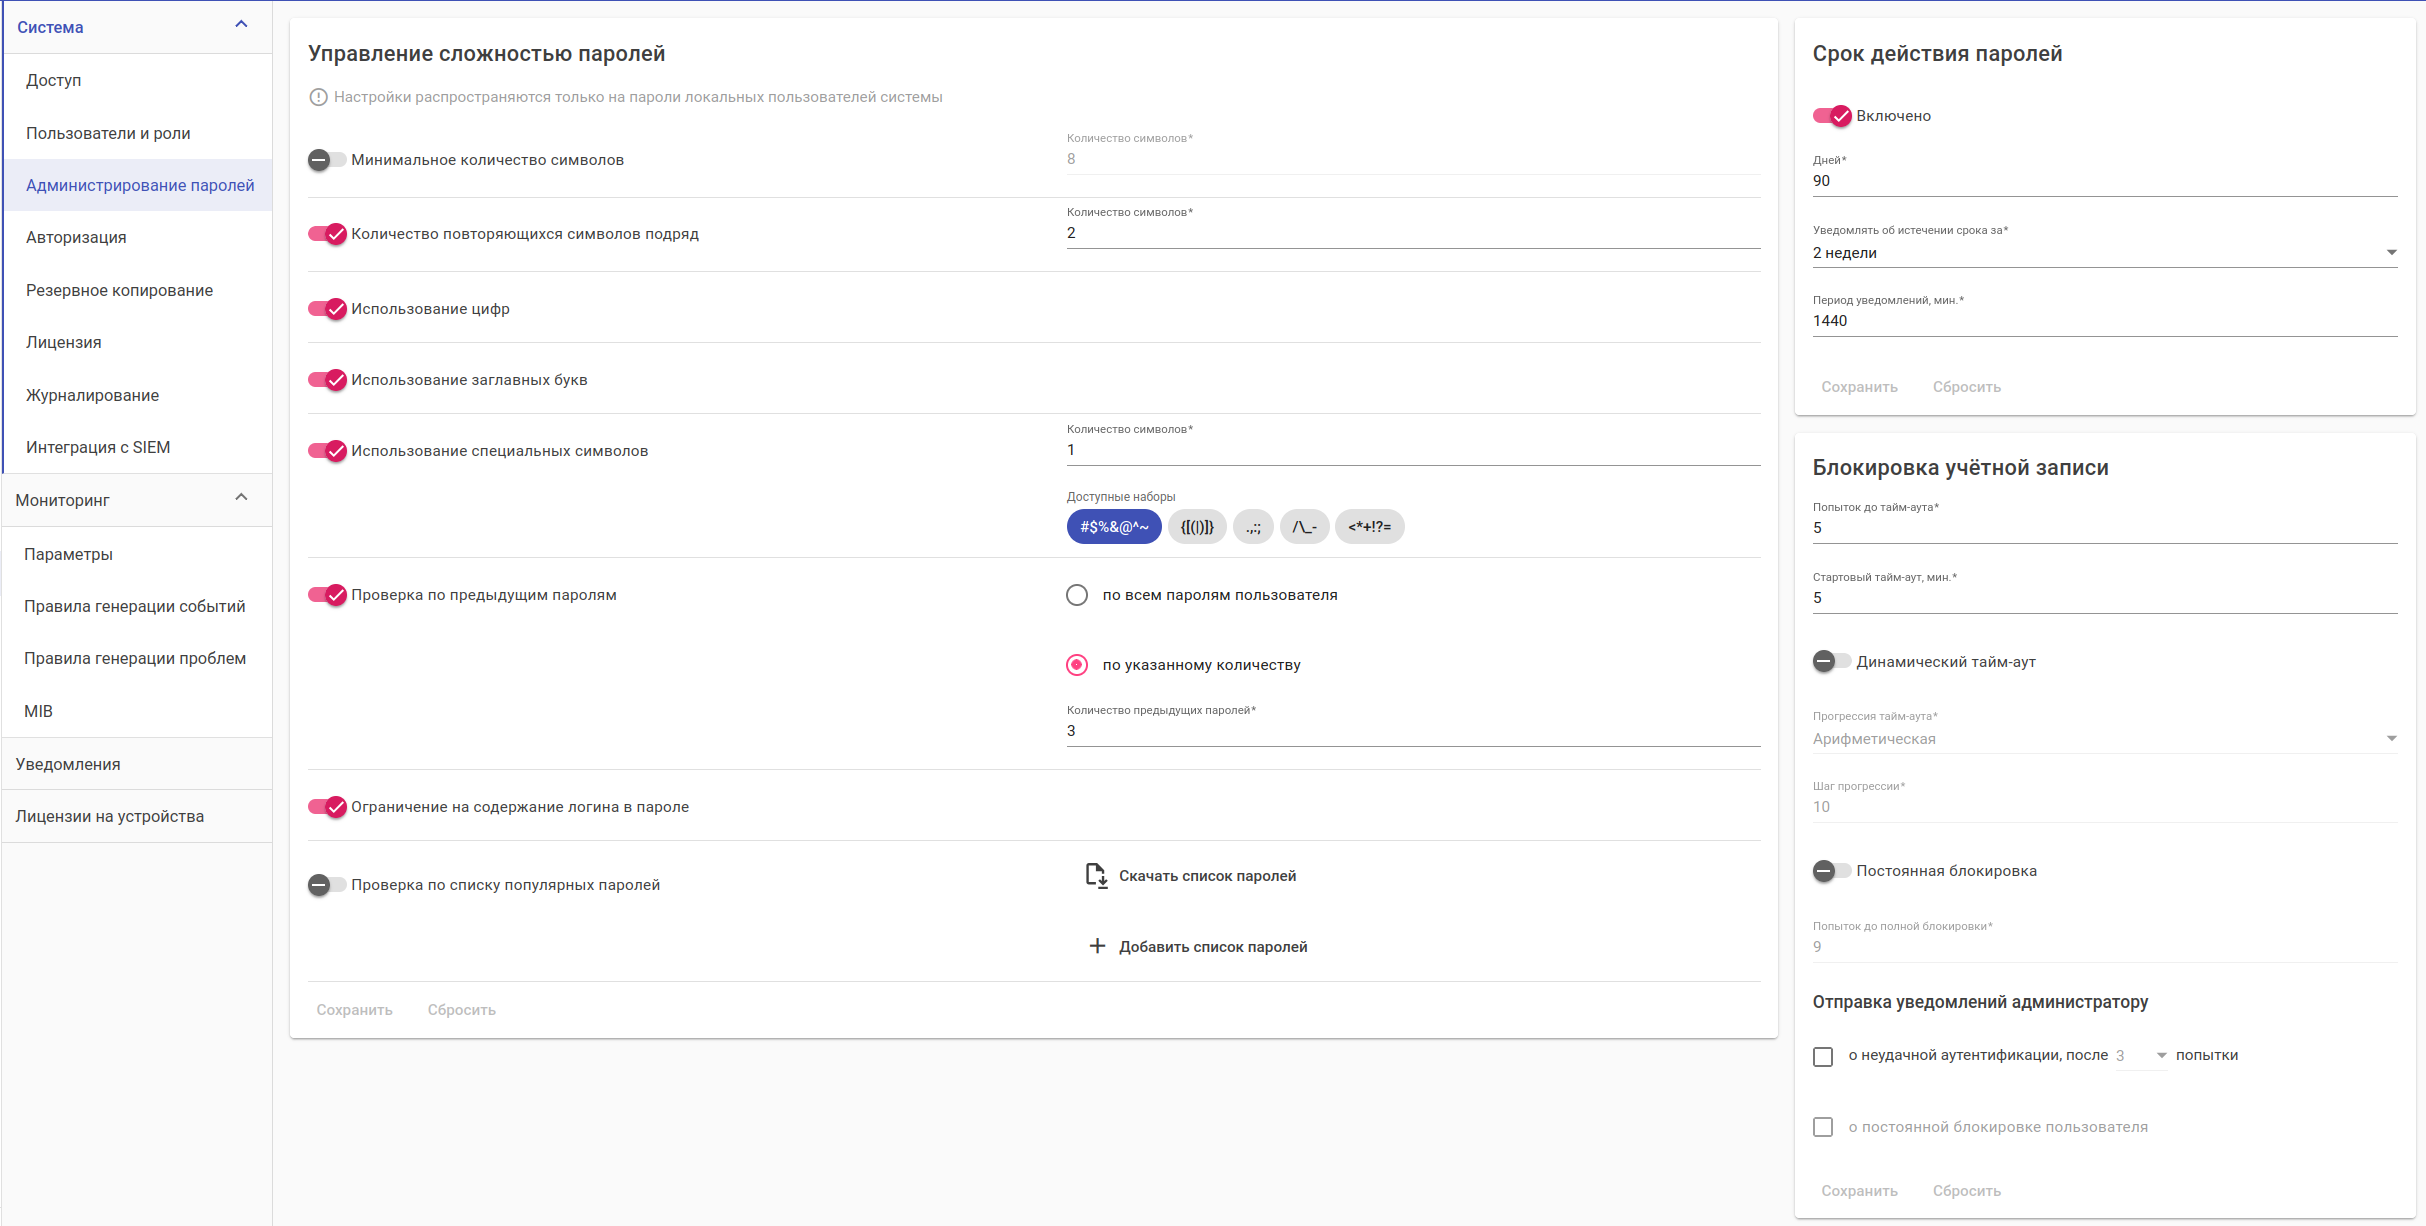Select the .,:; punctuation set chip

pos(1253,527)
